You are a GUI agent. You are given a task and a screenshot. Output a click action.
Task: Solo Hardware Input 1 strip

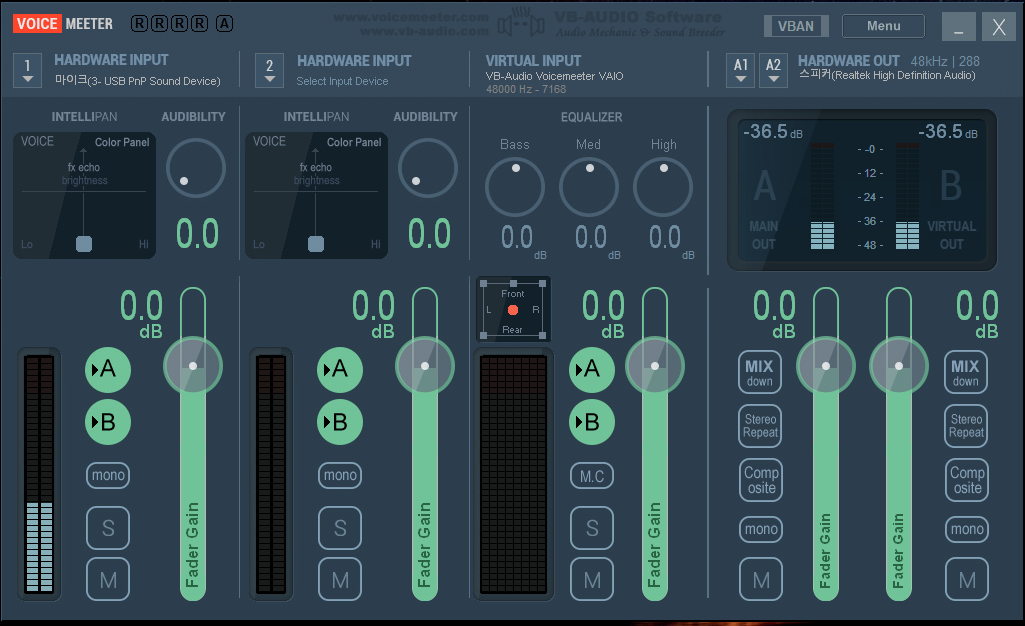(108, 528)
